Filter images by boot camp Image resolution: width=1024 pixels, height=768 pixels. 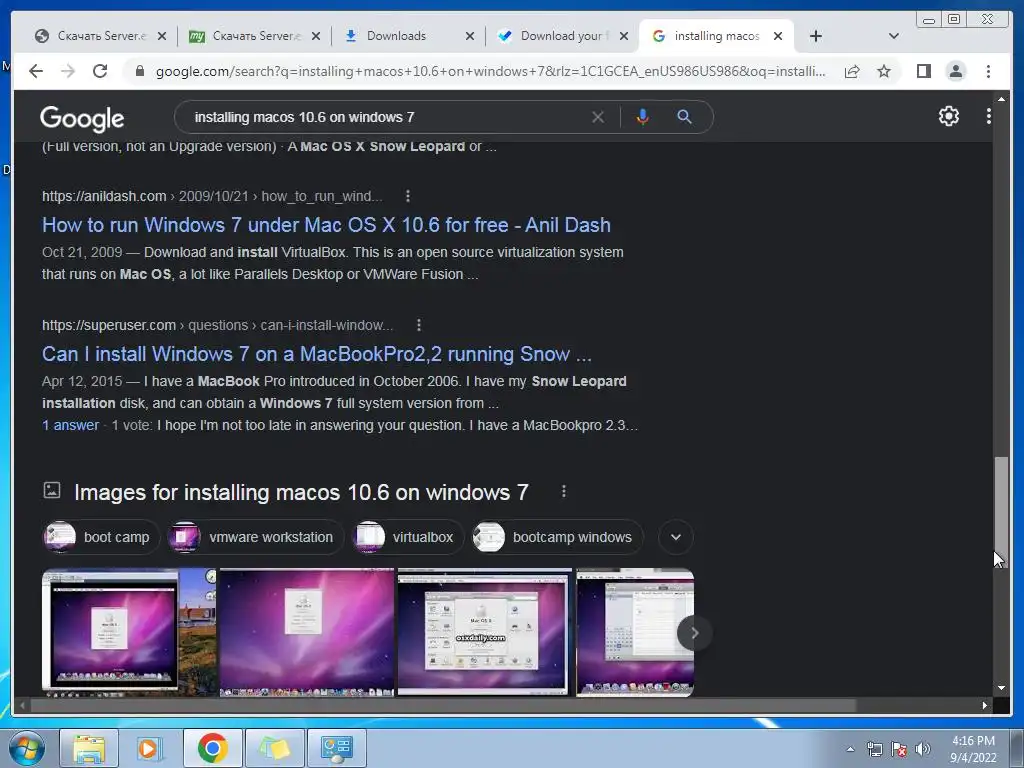[x=101, y=537]
